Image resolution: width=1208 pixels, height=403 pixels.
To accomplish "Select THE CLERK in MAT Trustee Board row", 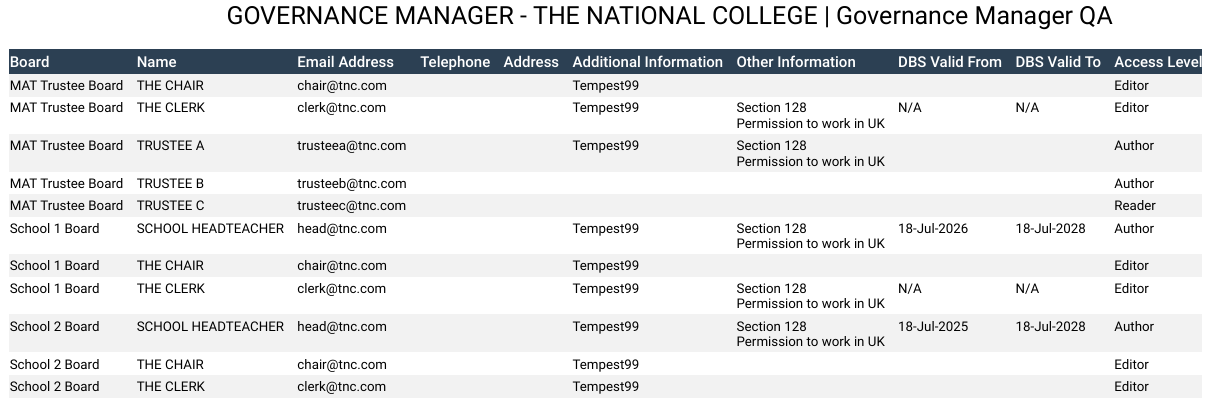I will 170,108.
